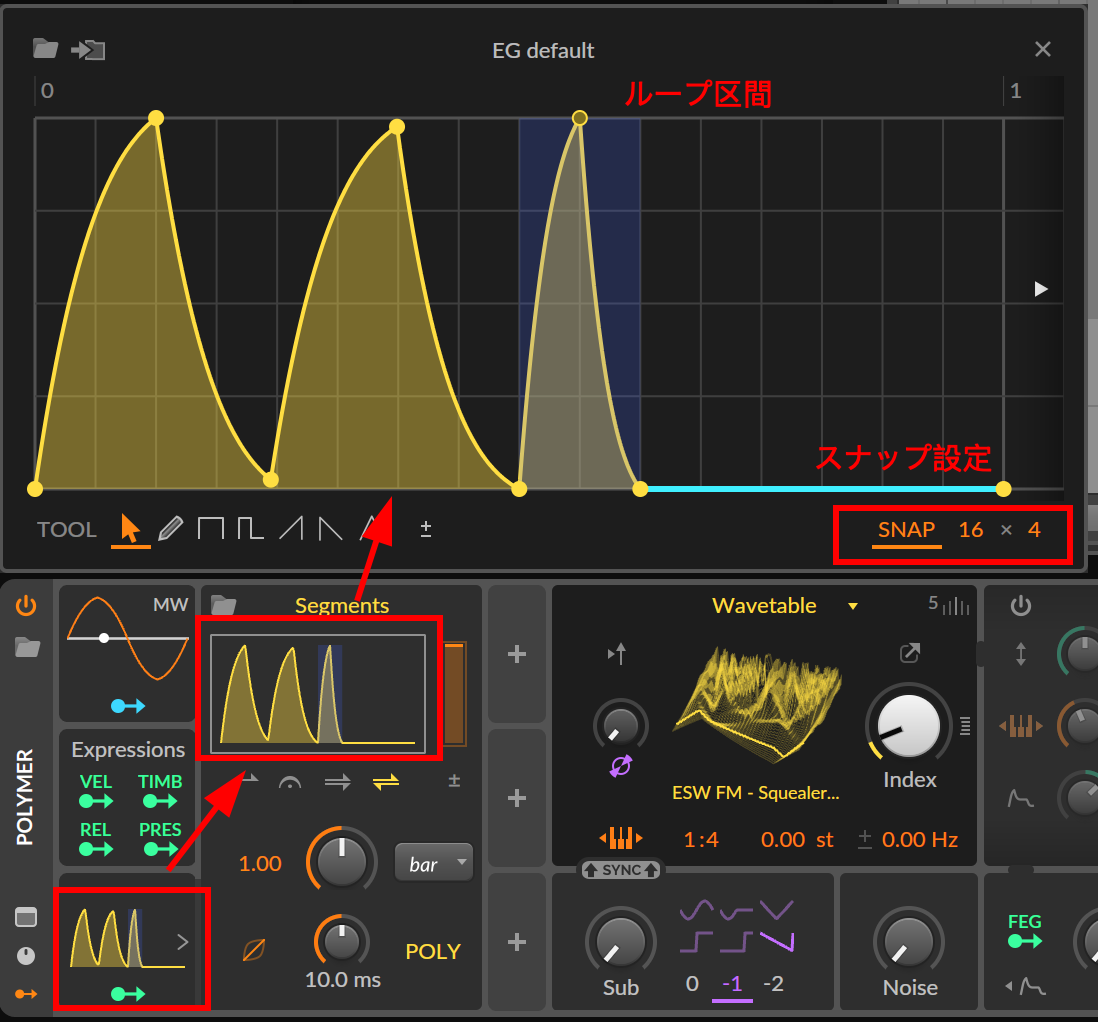This screenshot has height=1022, width=1098.
Task: Click the filter up-down arrow icon
Action: tap(1021, 654)
